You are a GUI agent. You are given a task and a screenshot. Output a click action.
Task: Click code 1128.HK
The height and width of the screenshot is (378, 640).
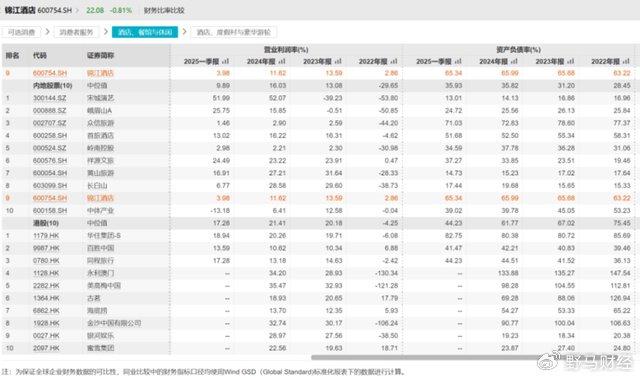(x=46, y=273)
